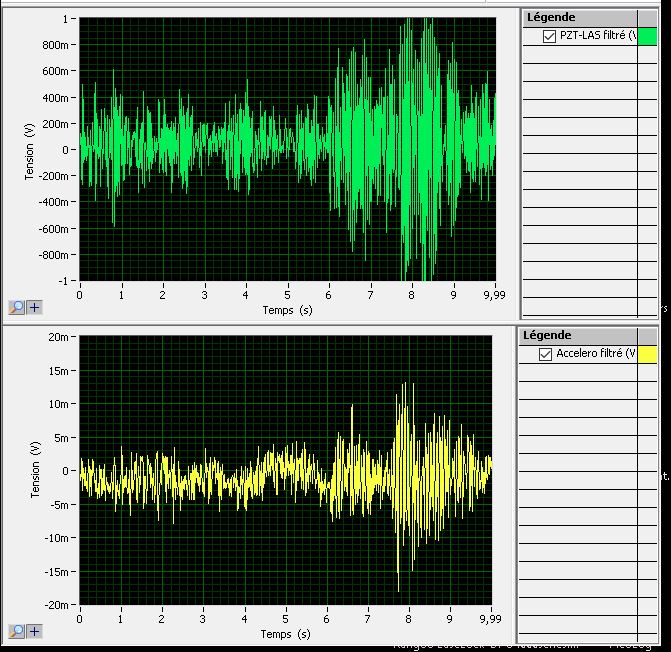The width and height of the screenshot is (671, 652).
Task: Click the 800m tick label on the green graph
Action: tap(59, 45)
